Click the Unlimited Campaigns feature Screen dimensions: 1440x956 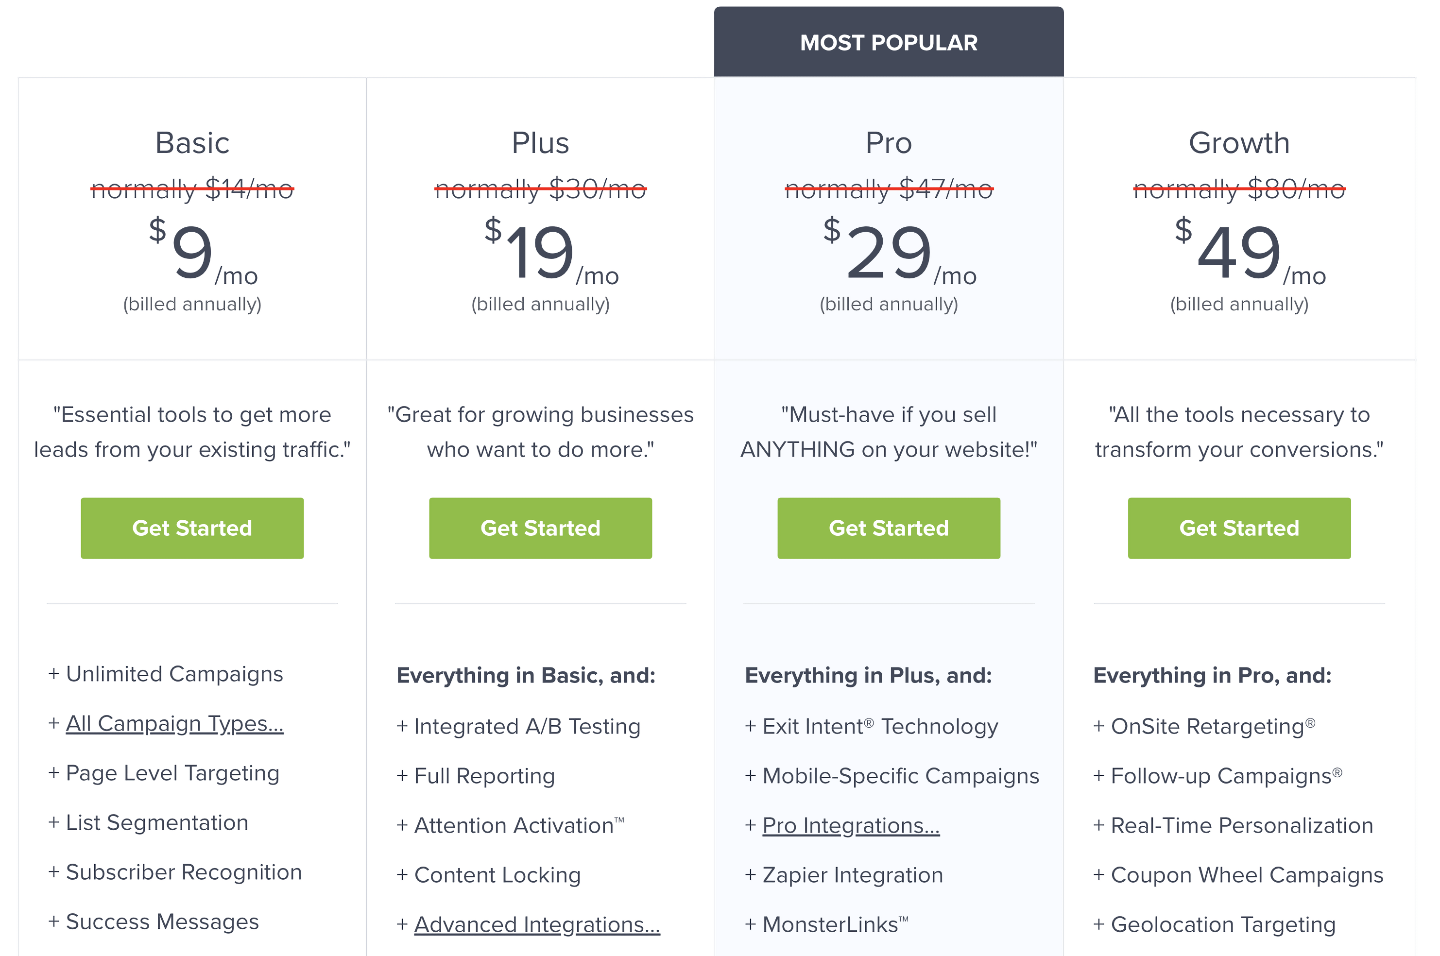(x=174, y=674)
